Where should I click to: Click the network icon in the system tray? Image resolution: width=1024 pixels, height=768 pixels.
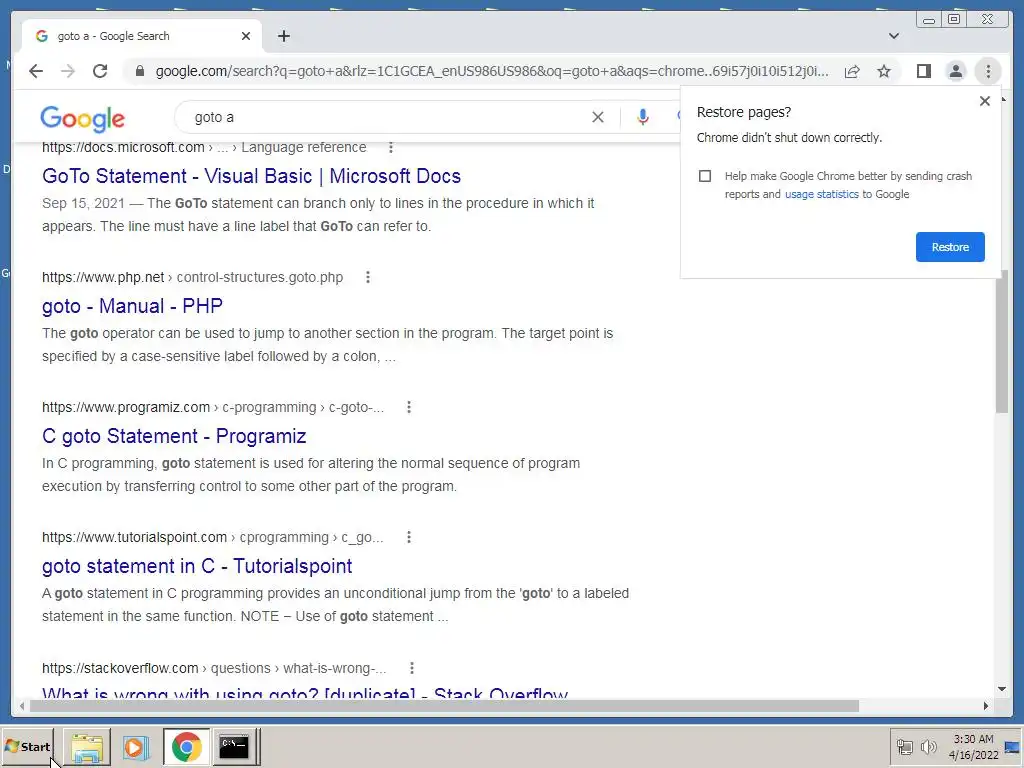[904, 746]
